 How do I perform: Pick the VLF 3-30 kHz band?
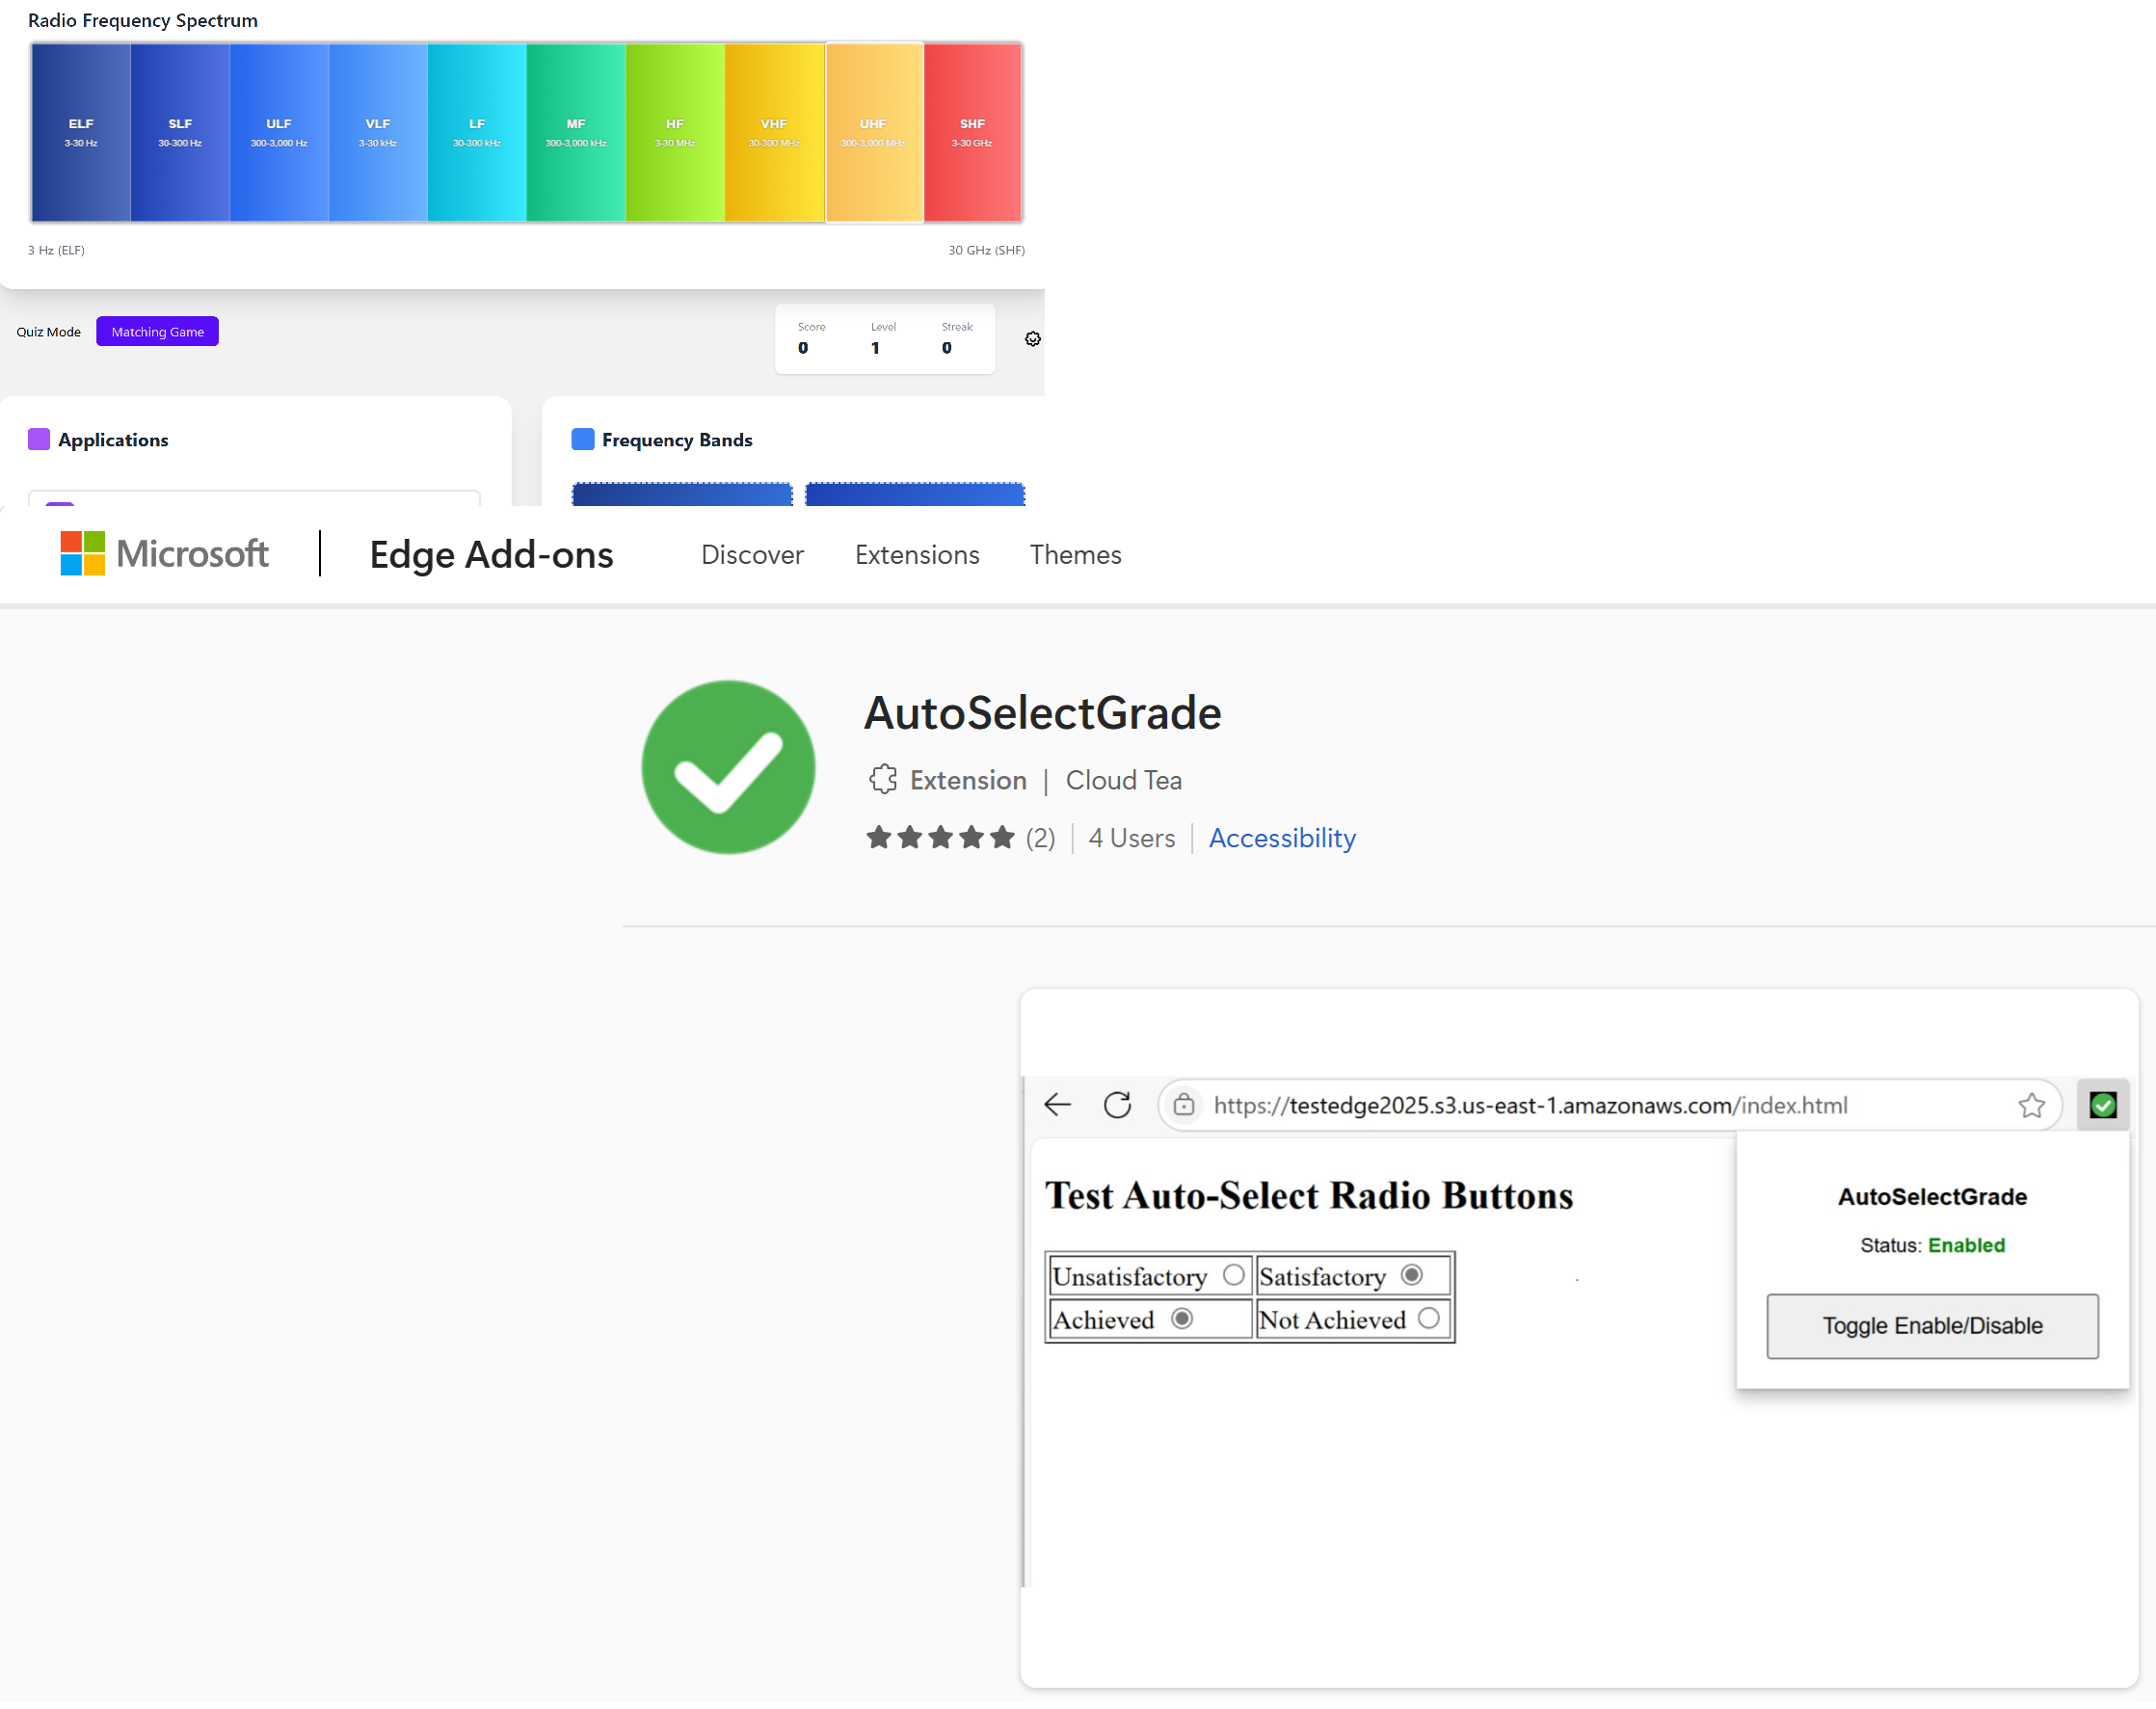click(x=378, y=132)
